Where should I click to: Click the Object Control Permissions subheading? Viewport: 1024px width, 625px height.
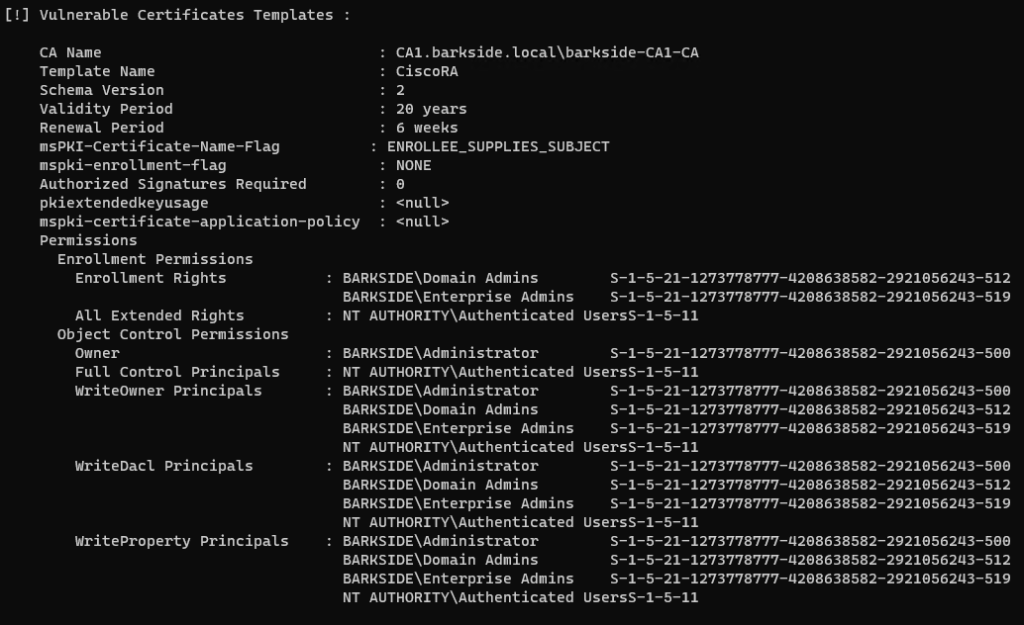[172, 334]
